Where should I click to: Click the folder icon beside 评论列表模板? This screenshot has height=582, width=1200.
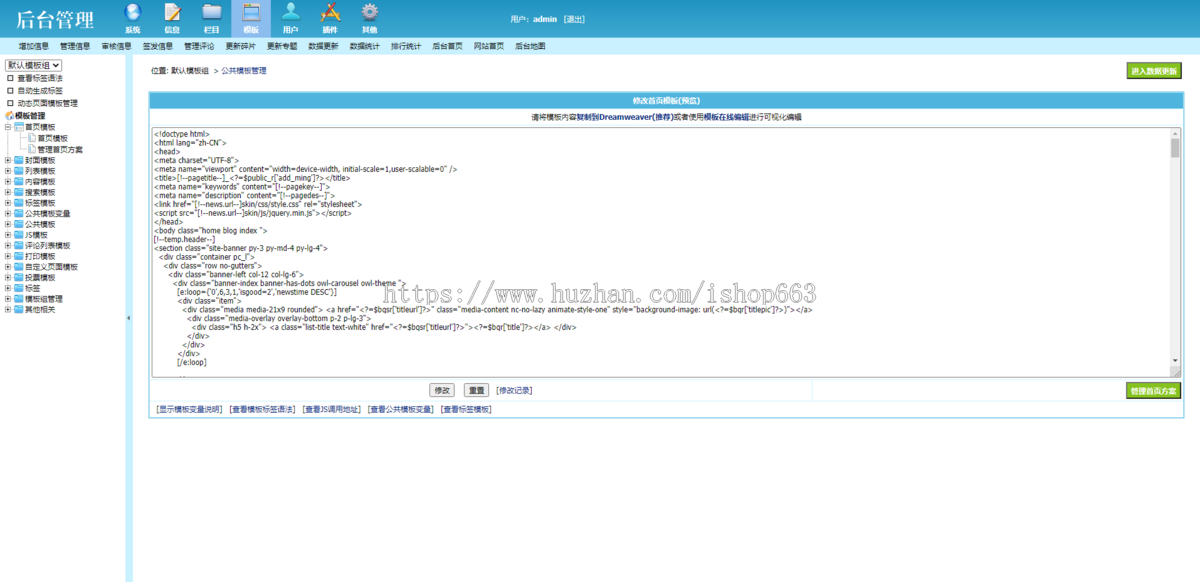[19, 246]
